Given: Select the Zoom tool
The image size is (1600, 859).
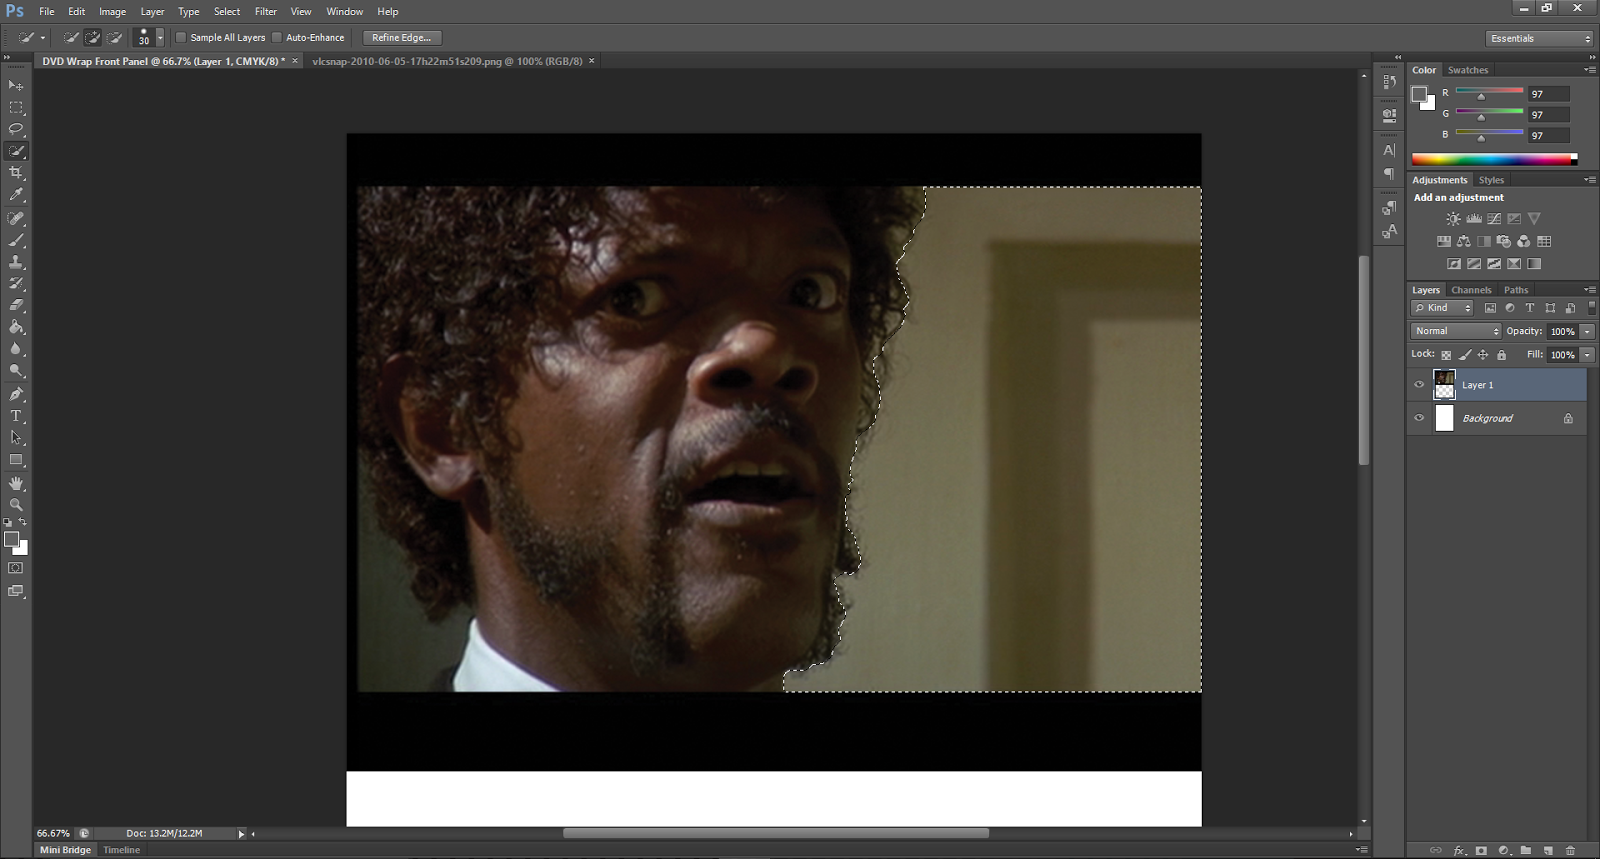Looking at the screenshot, I should 16,505.
